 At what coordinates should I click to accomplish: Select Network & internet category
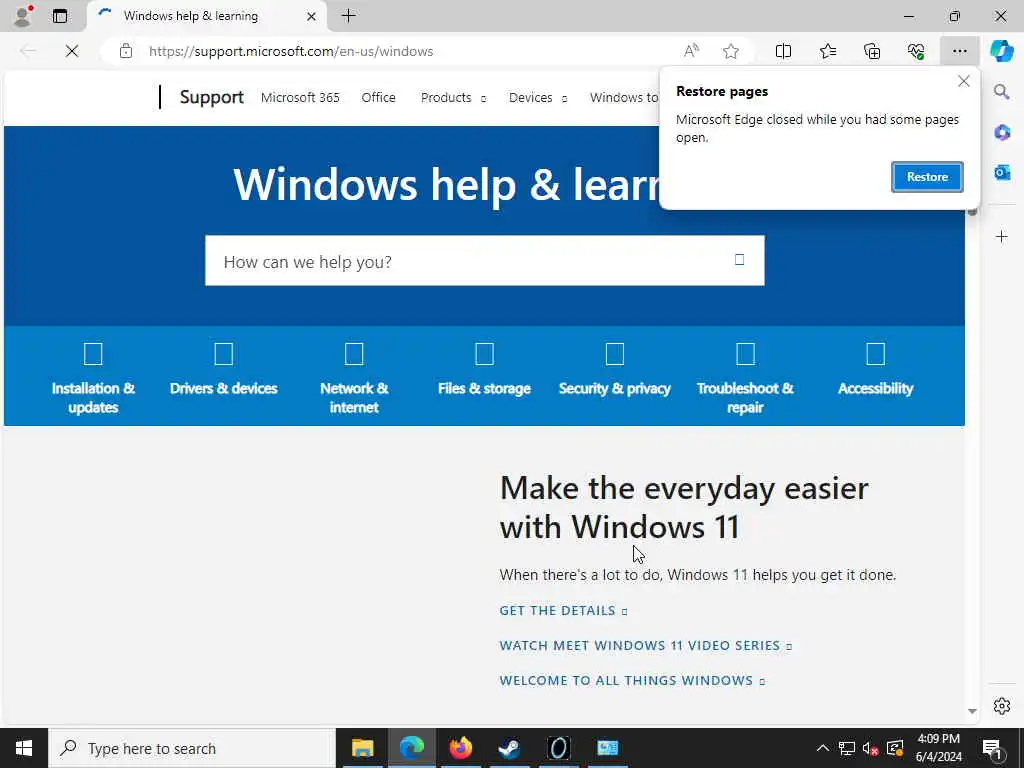coord(354,379)
